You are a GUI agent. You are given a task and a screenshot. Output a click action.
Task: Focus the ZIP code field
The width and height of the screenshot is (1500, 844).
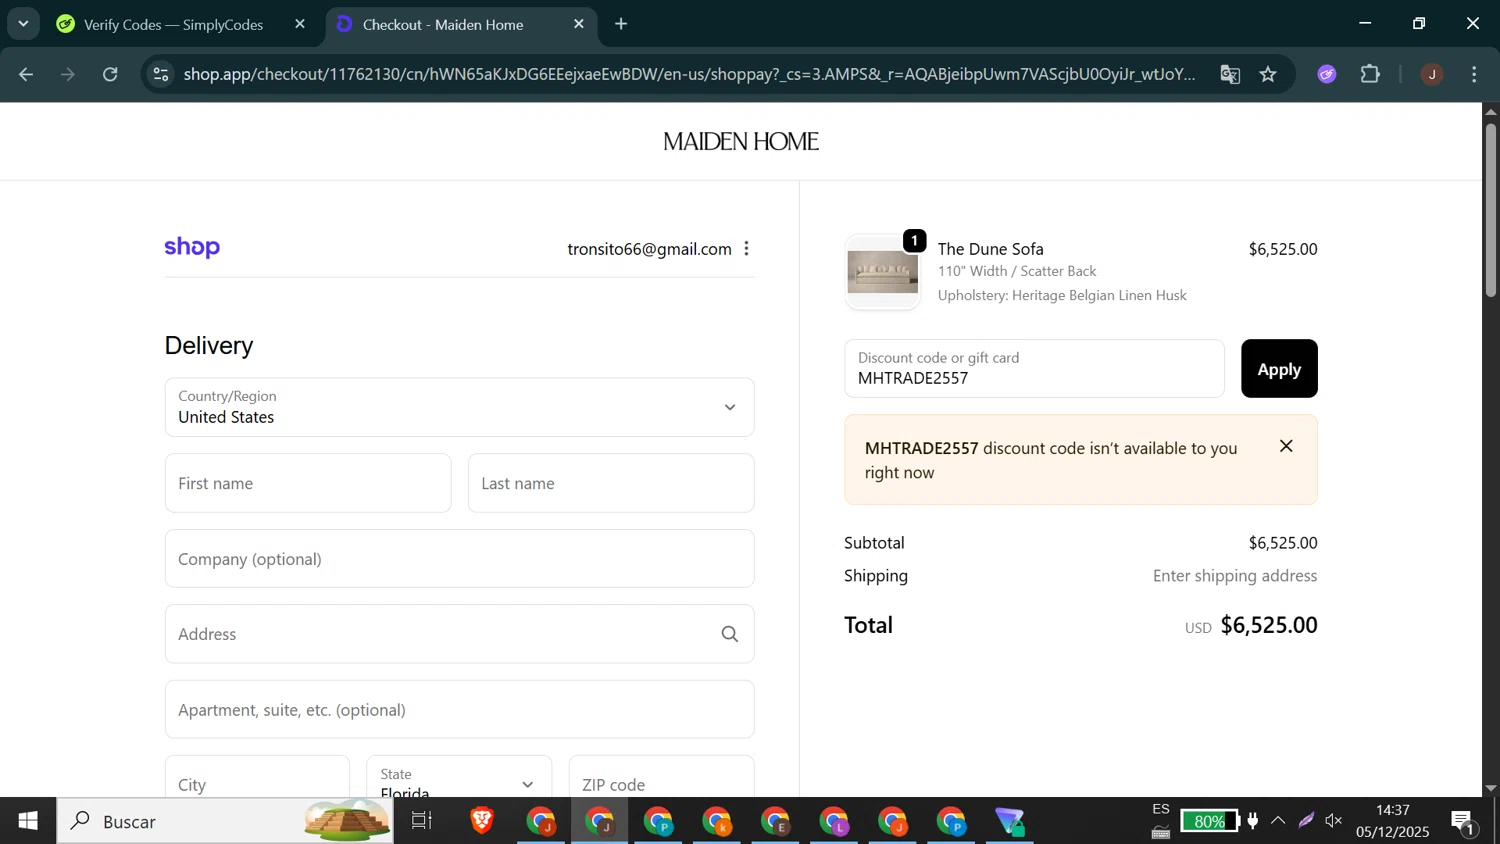661,777
